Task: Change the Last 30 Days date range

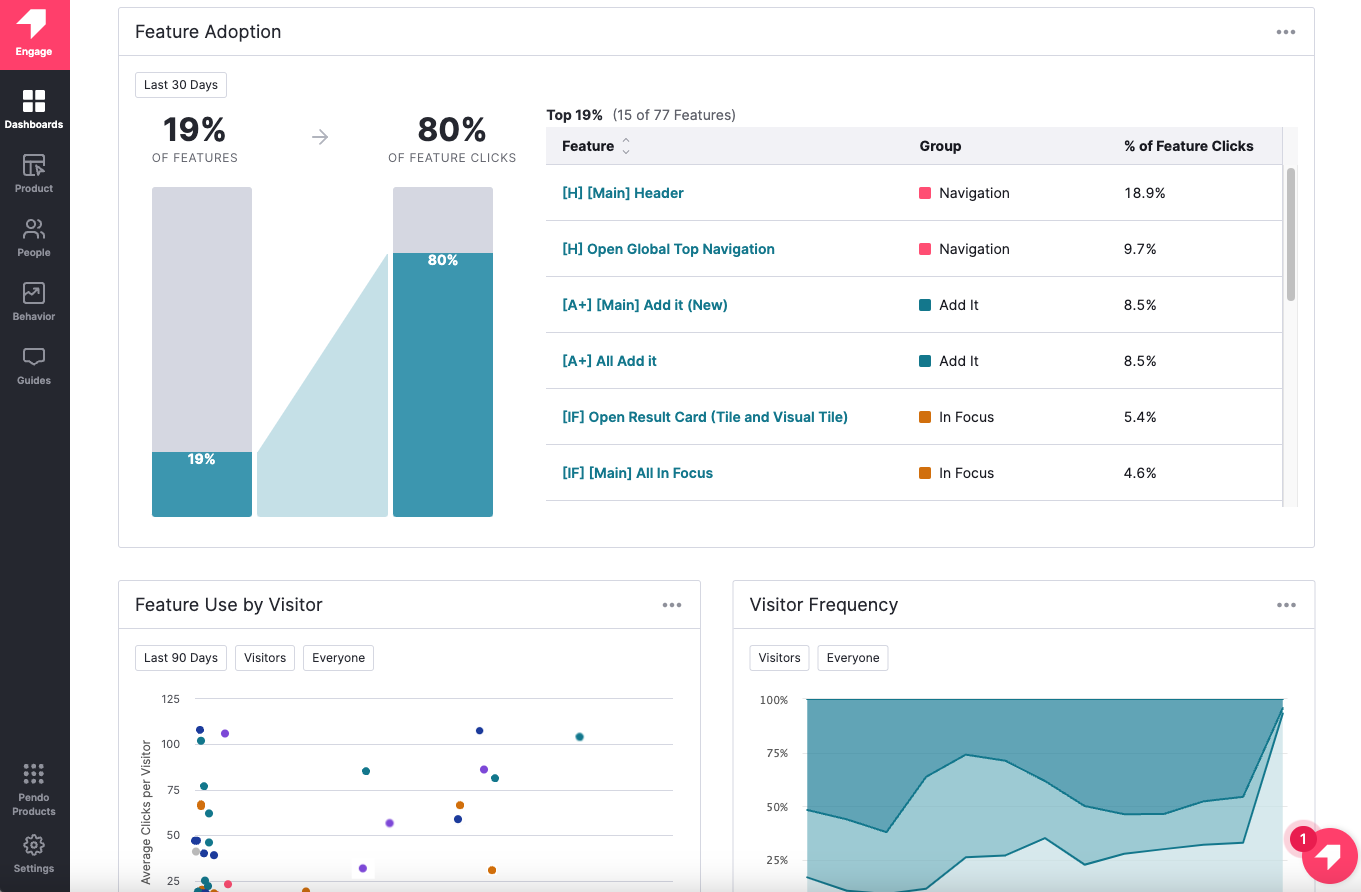Action: coord(181,85)
